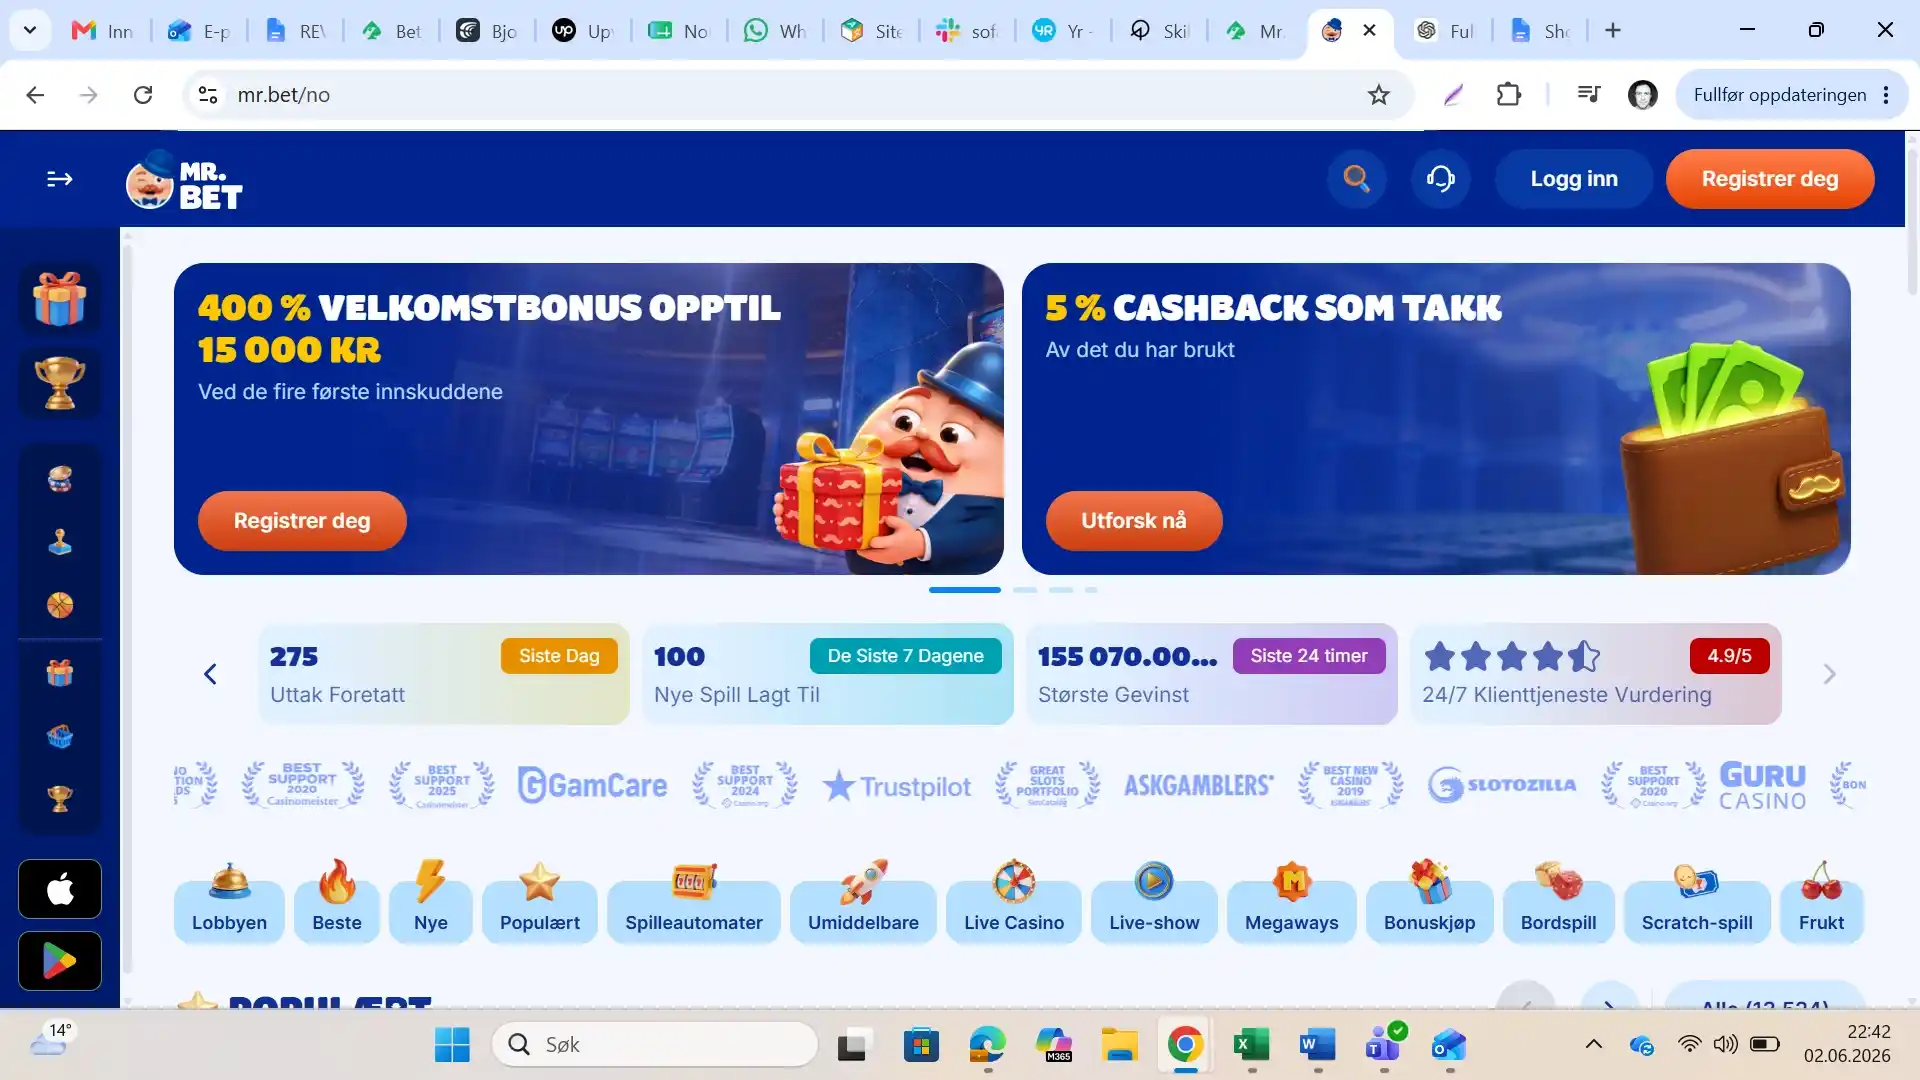Screen dimensions: 1920x1080
Task: Open the tab search dropdown arrow
Action: point(30,30)
